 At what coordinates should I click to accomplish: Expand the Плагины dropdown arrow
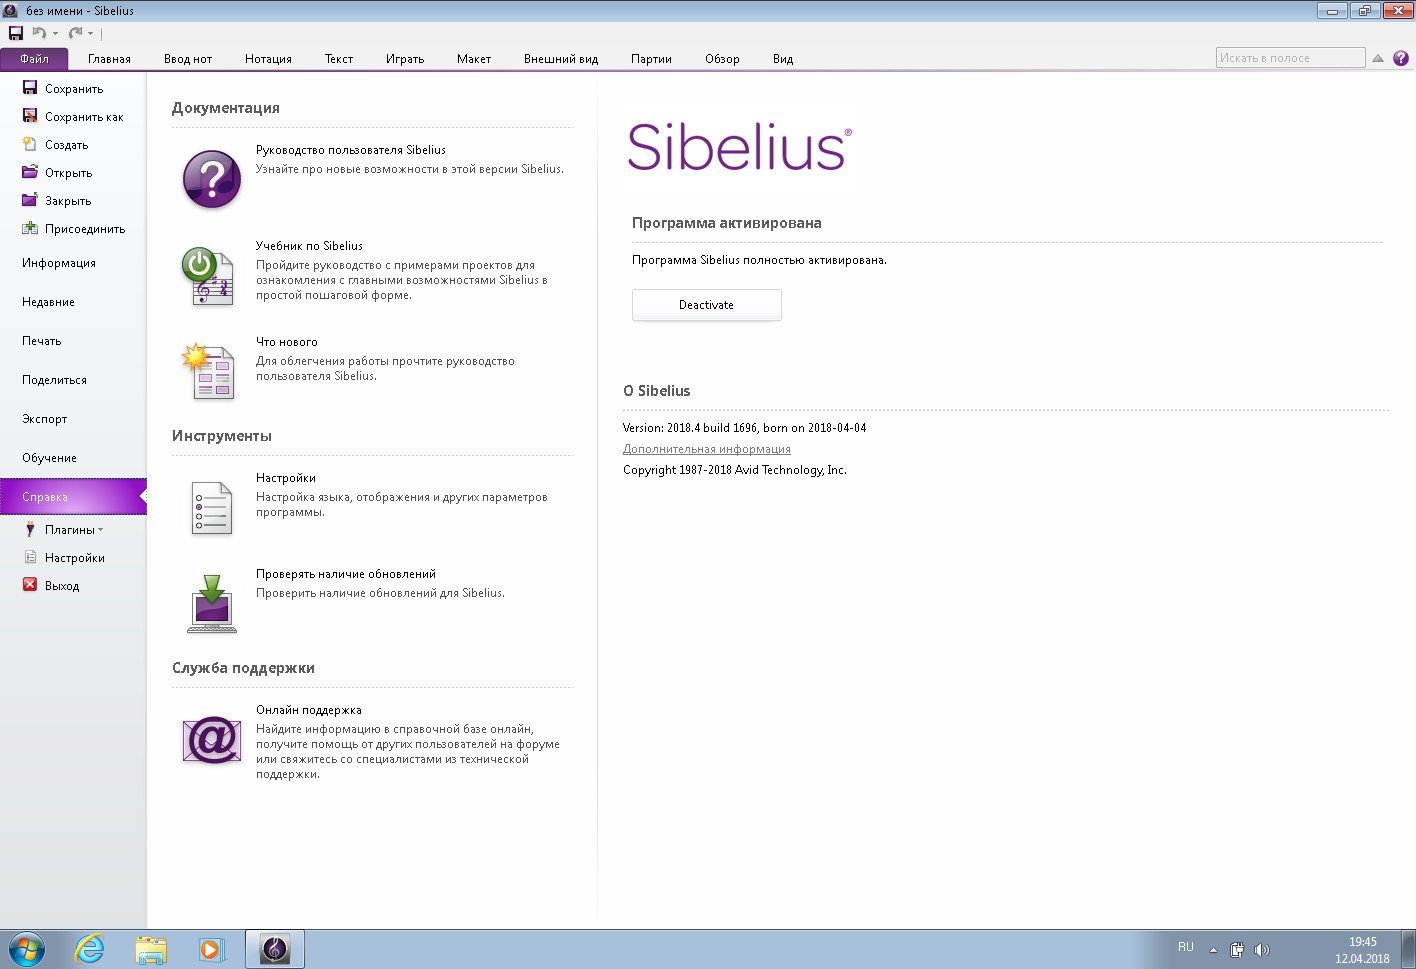[100, 530]
